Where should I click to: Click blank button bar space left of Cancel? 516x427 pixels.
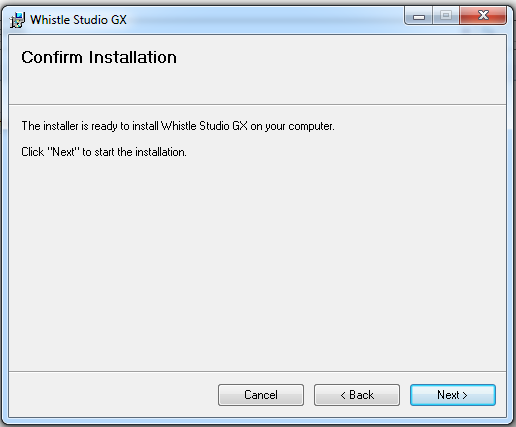coord(113,395)
